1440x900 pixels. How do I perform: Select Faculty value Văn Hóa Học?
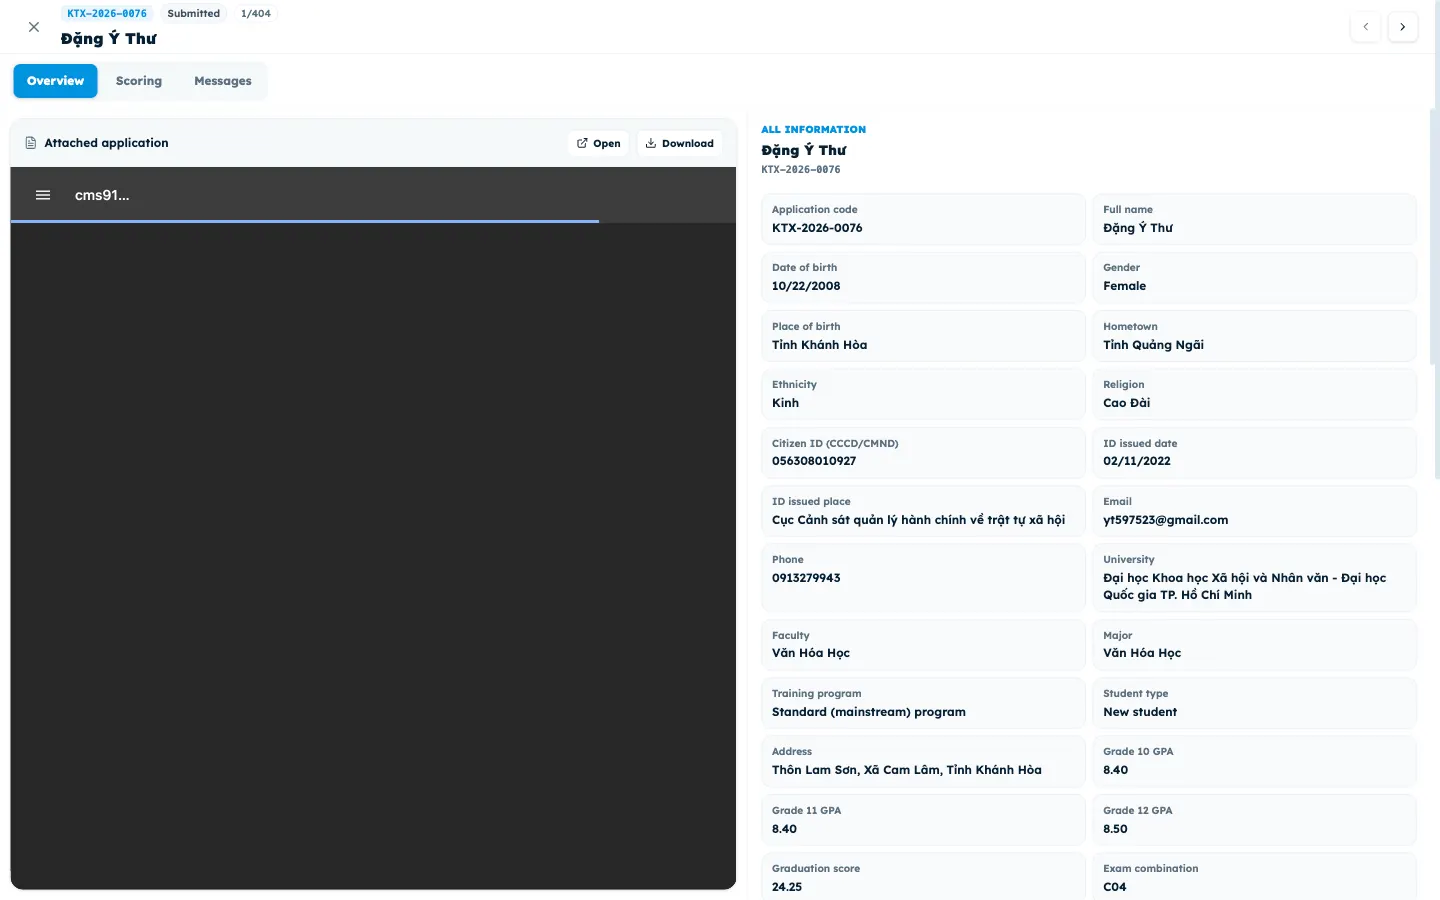(811, 653)
